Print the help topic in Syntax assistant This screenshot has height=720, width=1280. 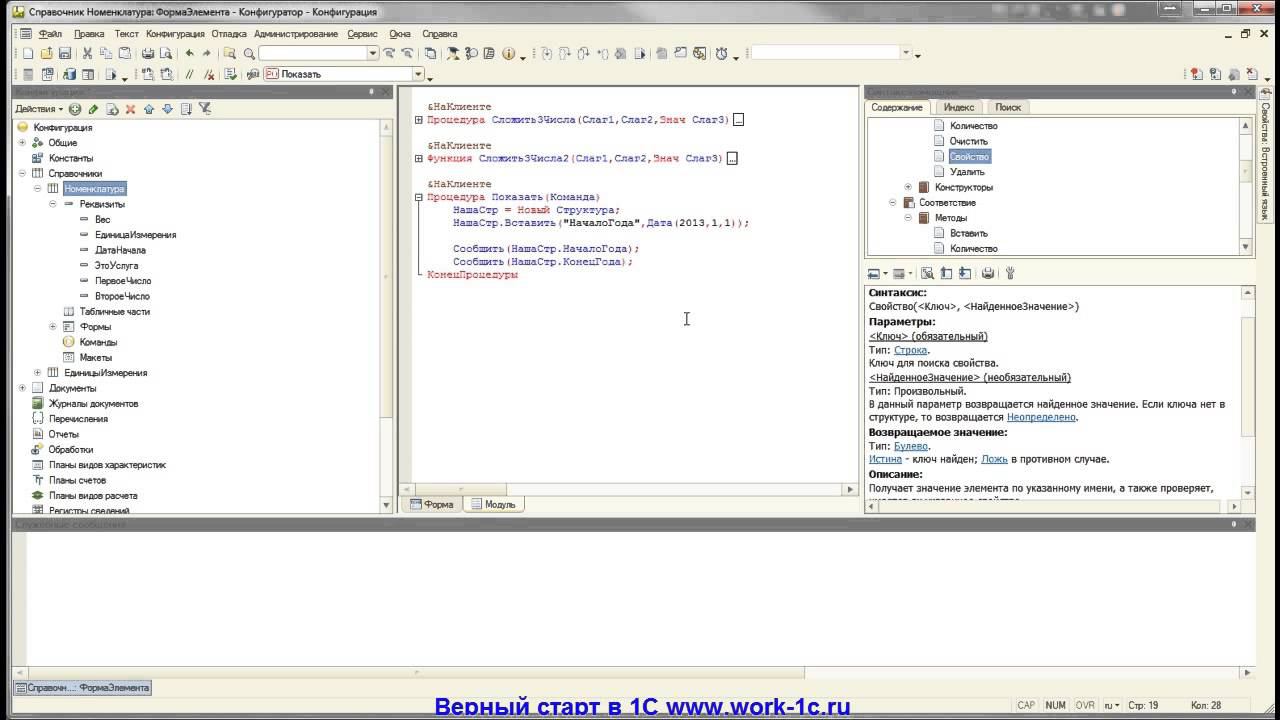[988, 273]
